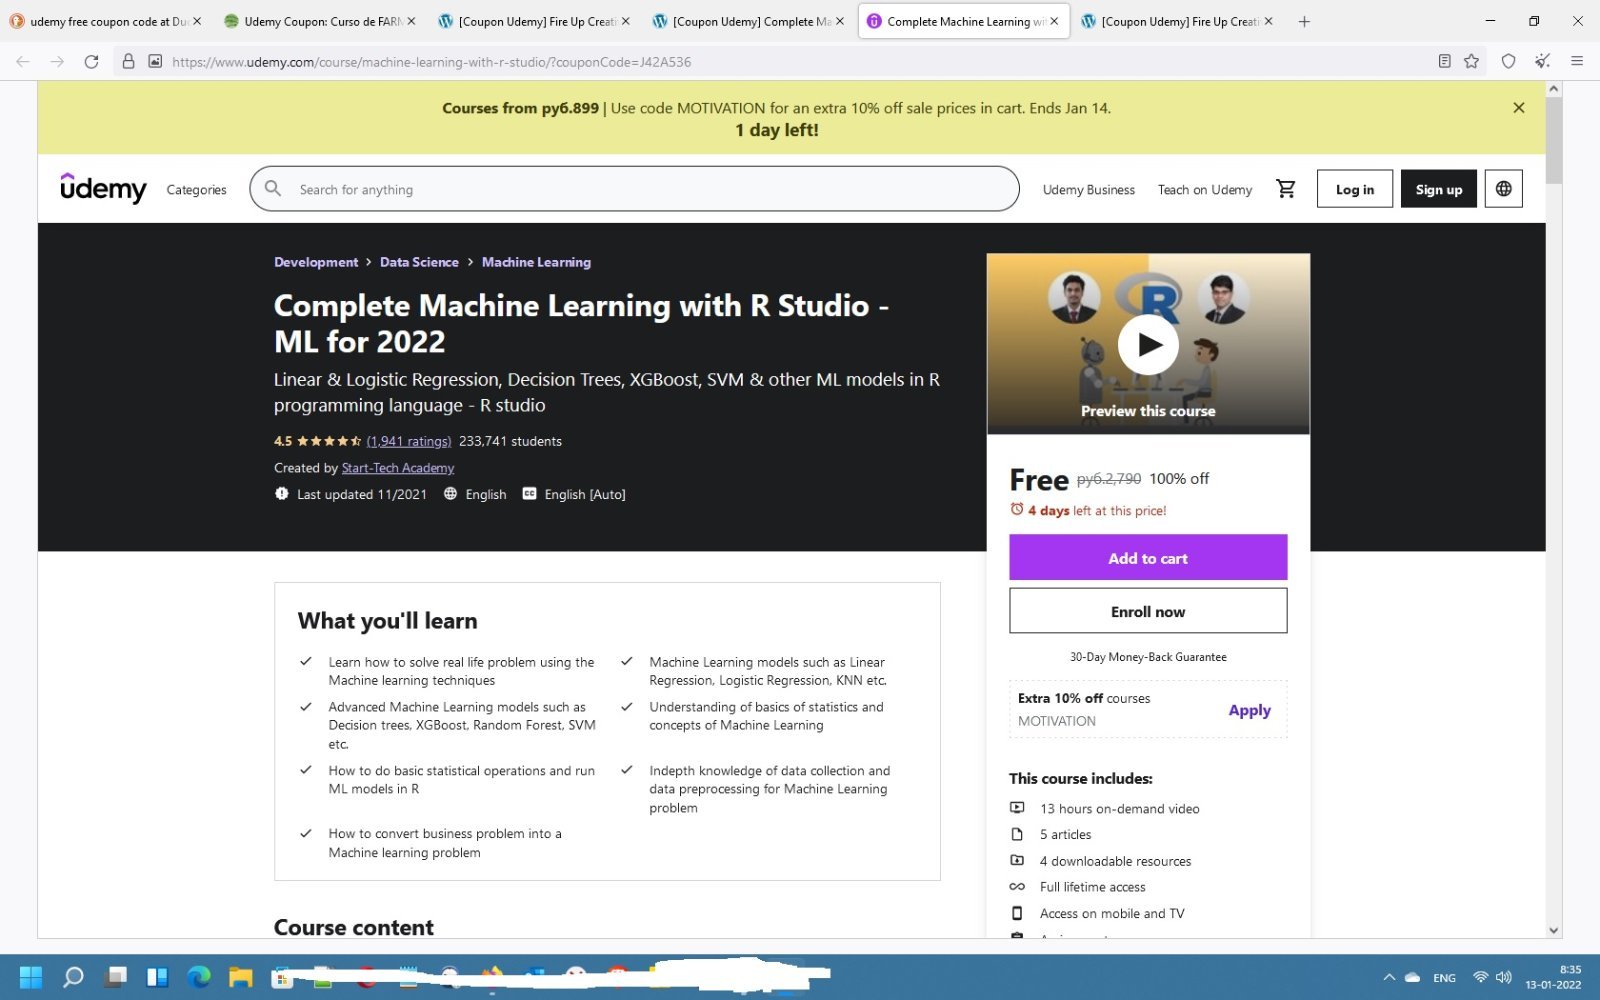
Task: Click the search magnifier icon
Action: pos(273,188)
